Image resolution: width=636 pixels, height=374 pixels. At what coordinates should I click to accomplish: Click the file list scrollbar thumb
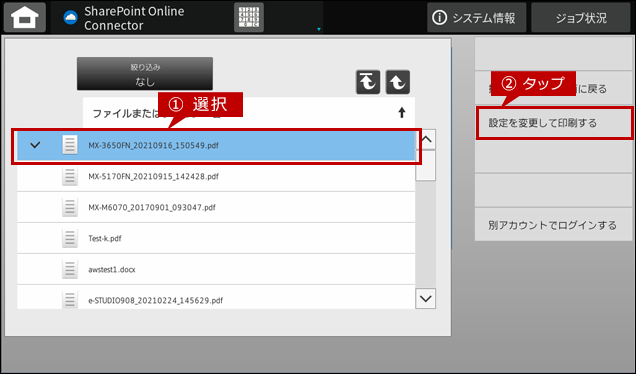pyautogui.click(x=425, y=166)
